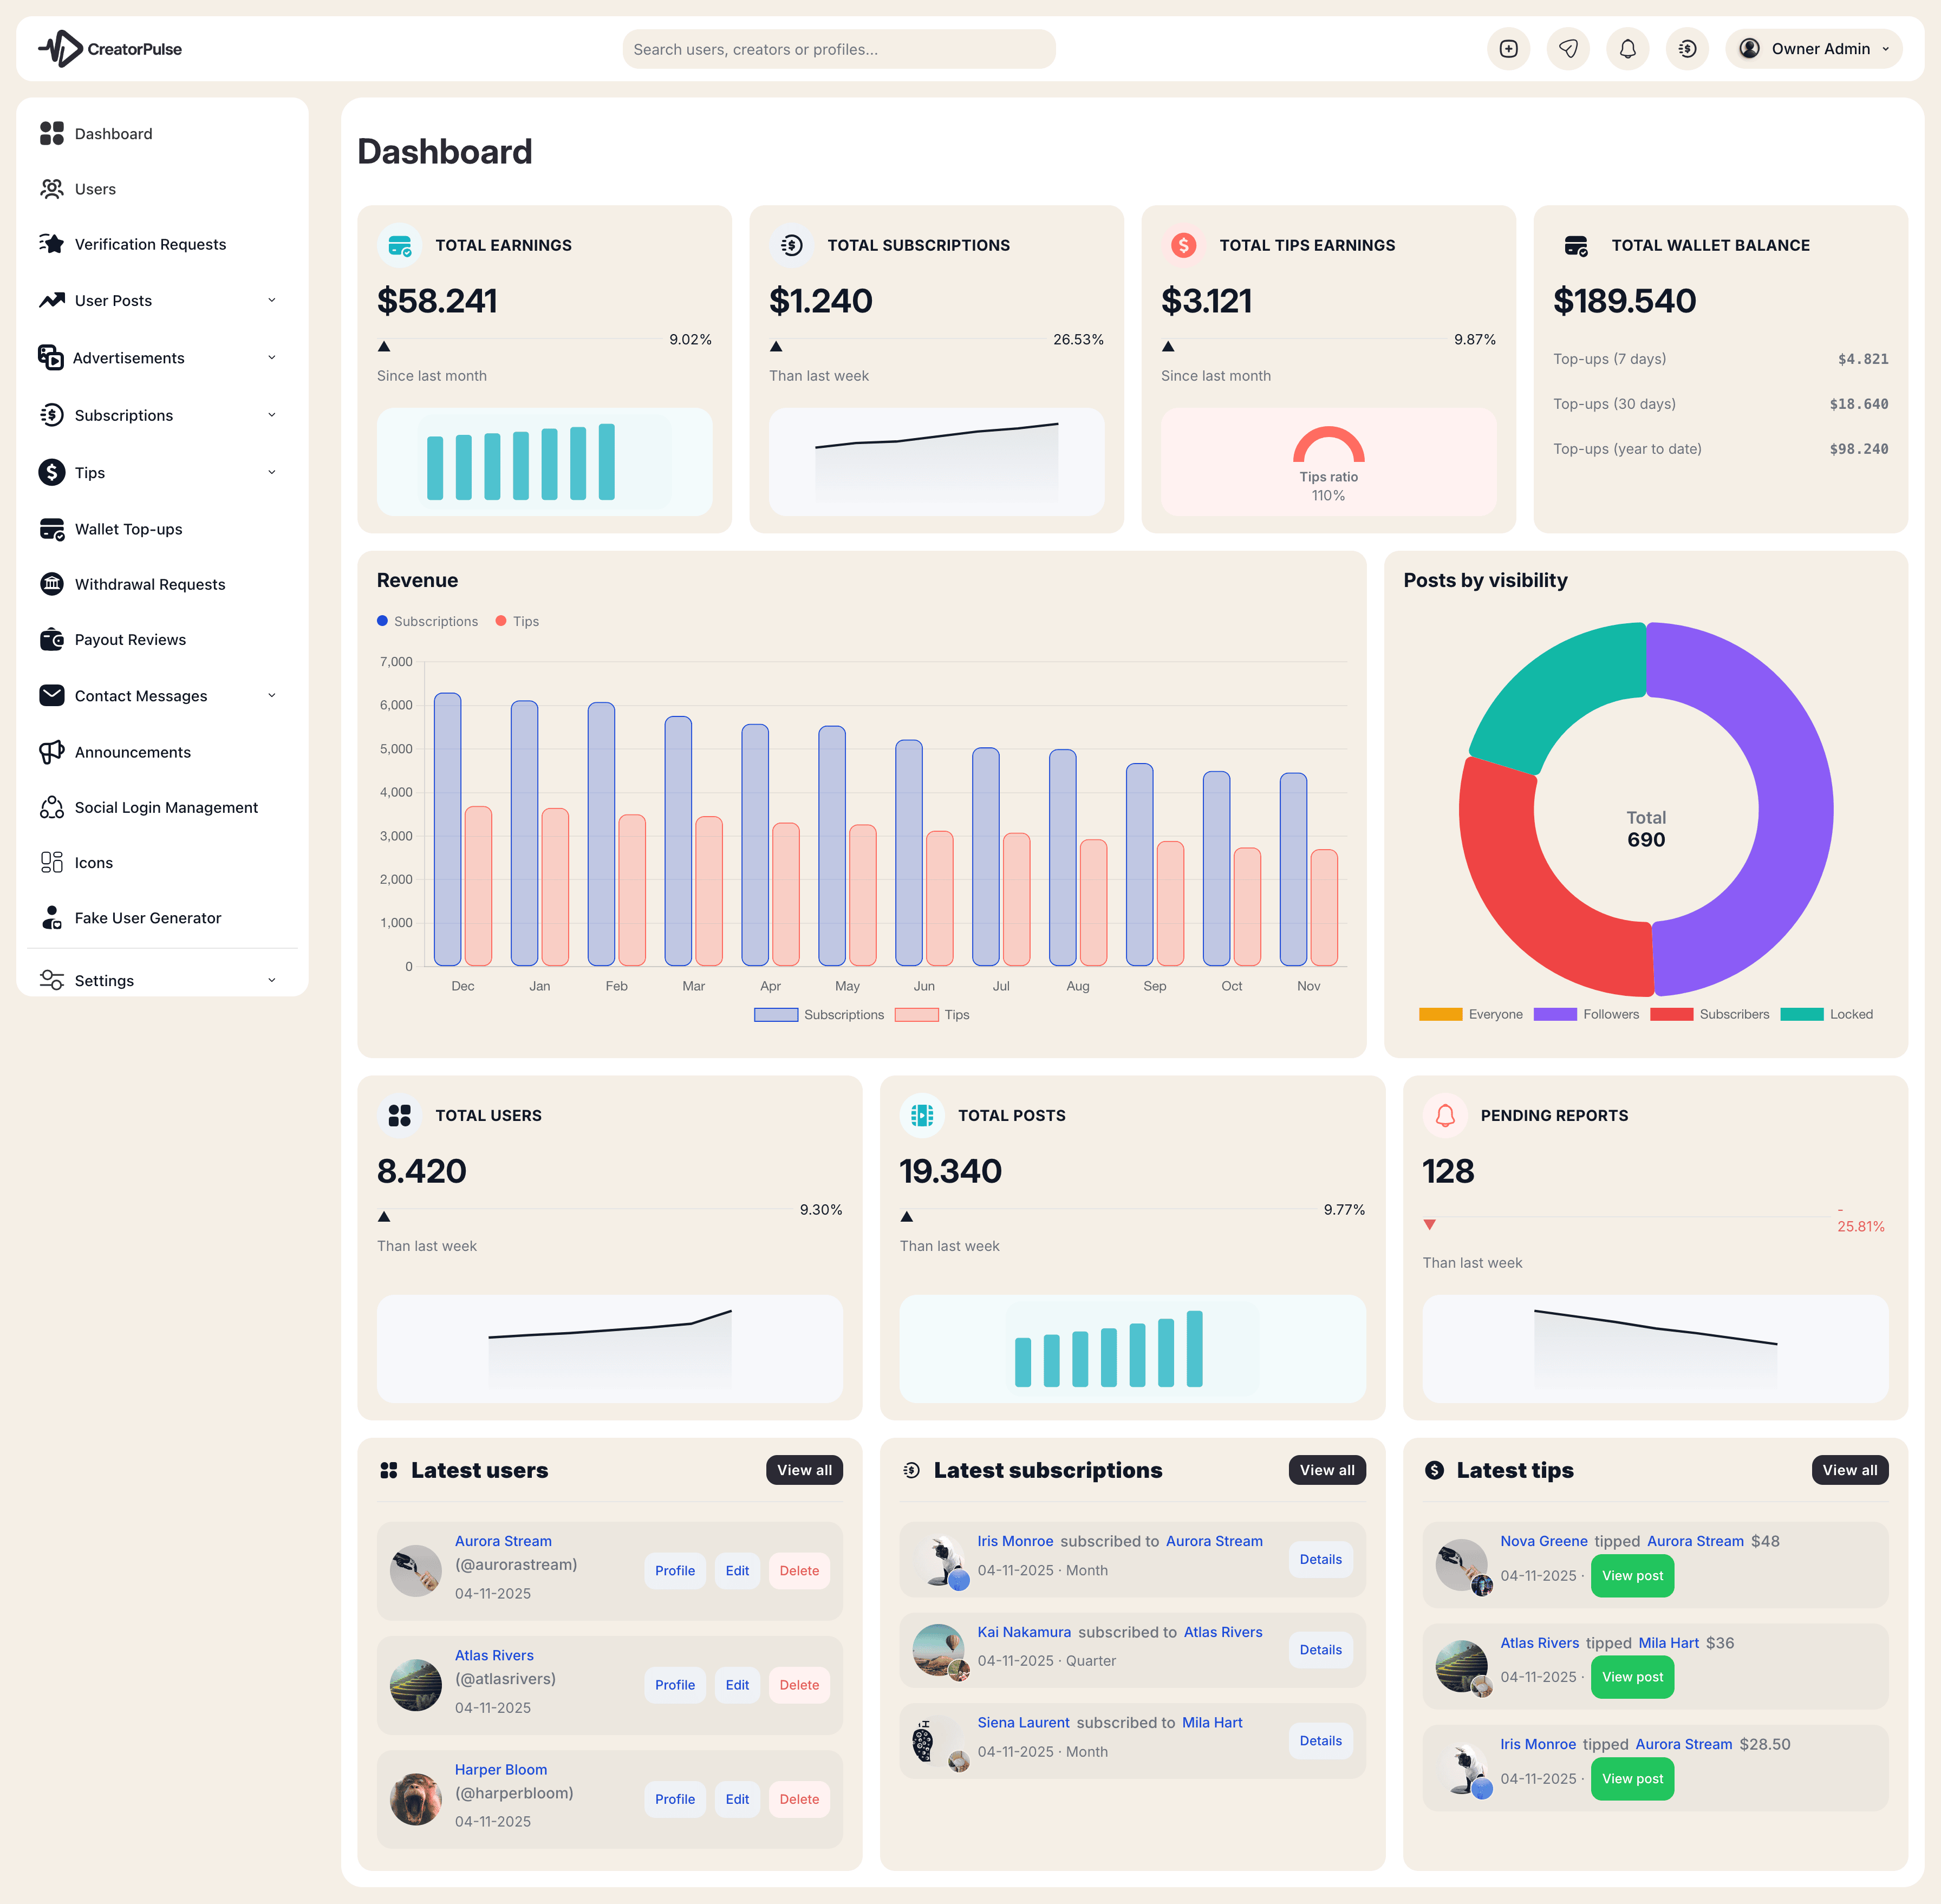Image resolution: width=1941 pixels, height=1904 pixels.
Task: Click View all in Latest users
Action: point(804,1470)
